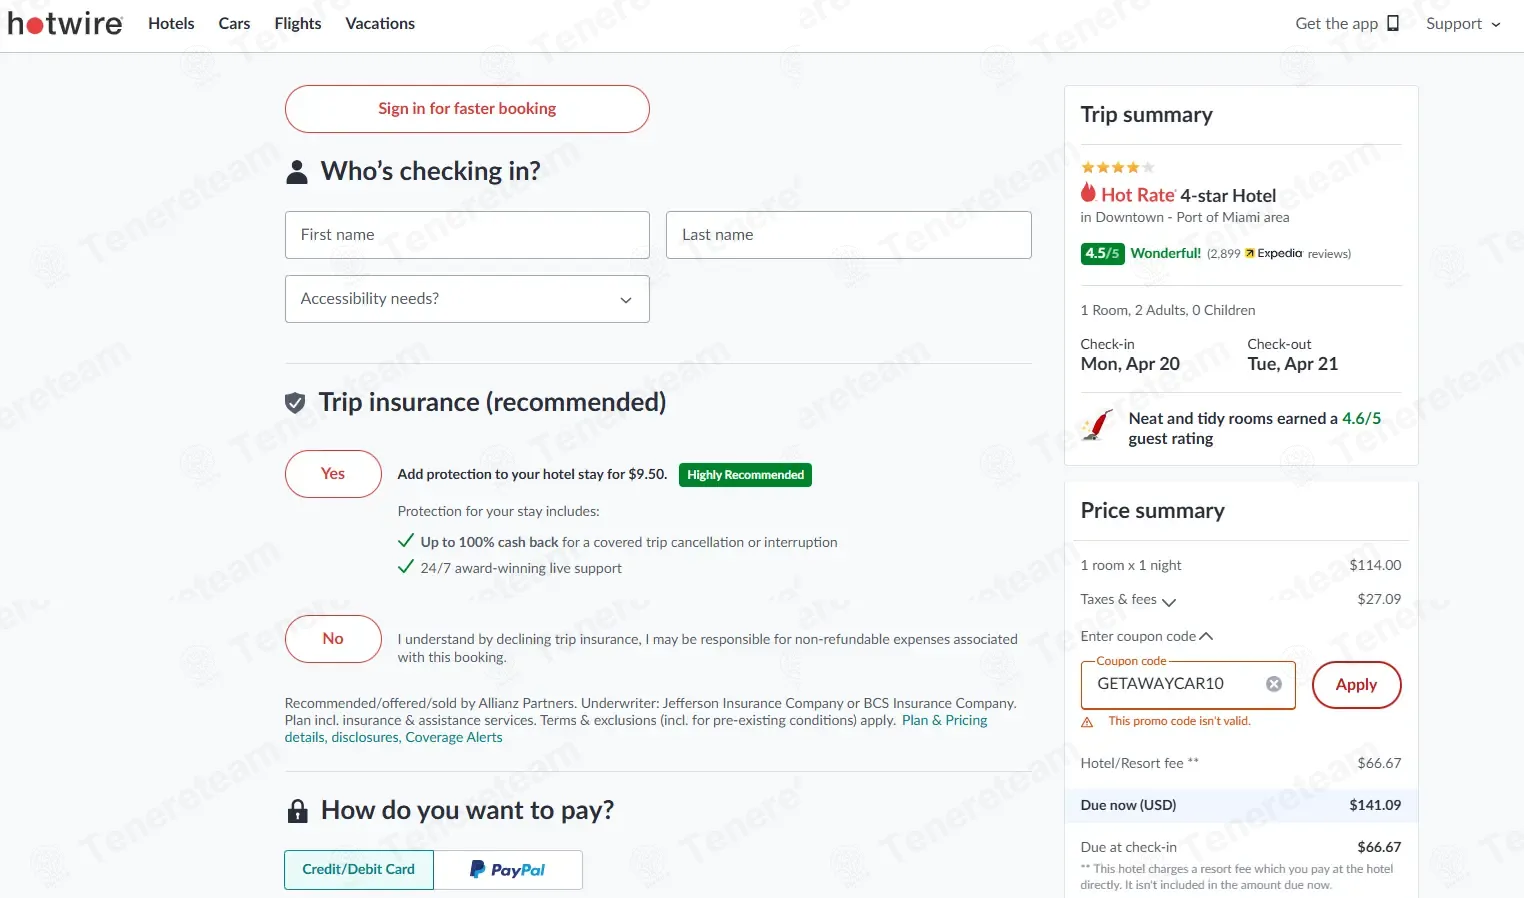Open the Accessibility needs dropdown
The image size is (1524, 898).
click(467, 299)
